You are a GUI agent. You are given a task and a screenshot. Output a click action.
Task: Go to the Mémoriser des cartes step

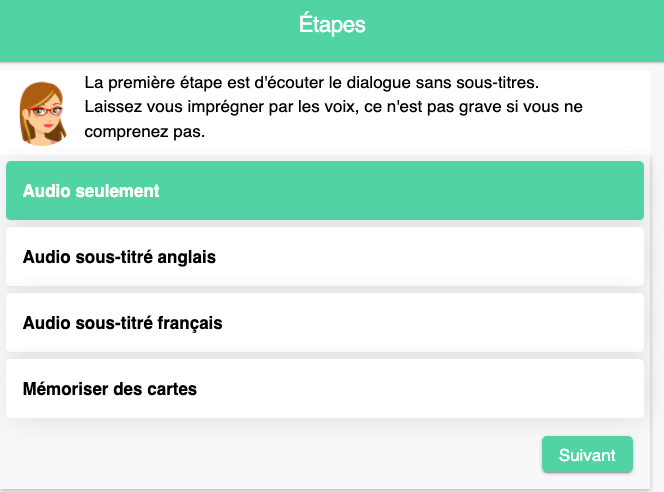(x=325, y=389)
